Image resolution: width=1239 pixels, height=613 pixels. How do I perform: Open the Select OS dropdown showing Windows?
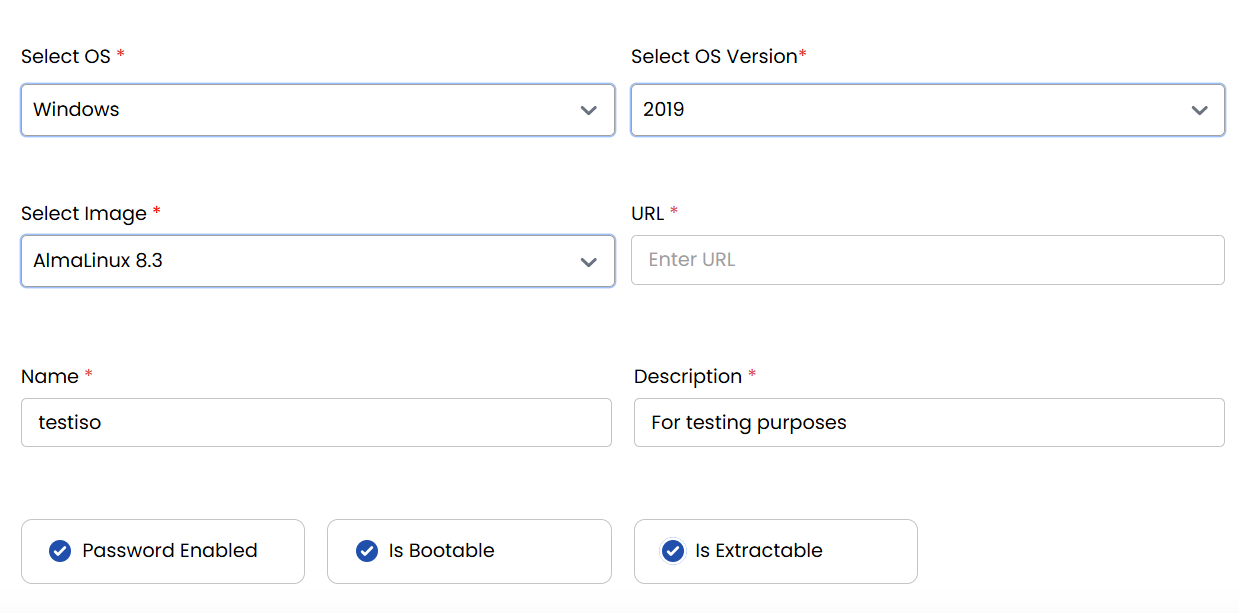(300, 110)
